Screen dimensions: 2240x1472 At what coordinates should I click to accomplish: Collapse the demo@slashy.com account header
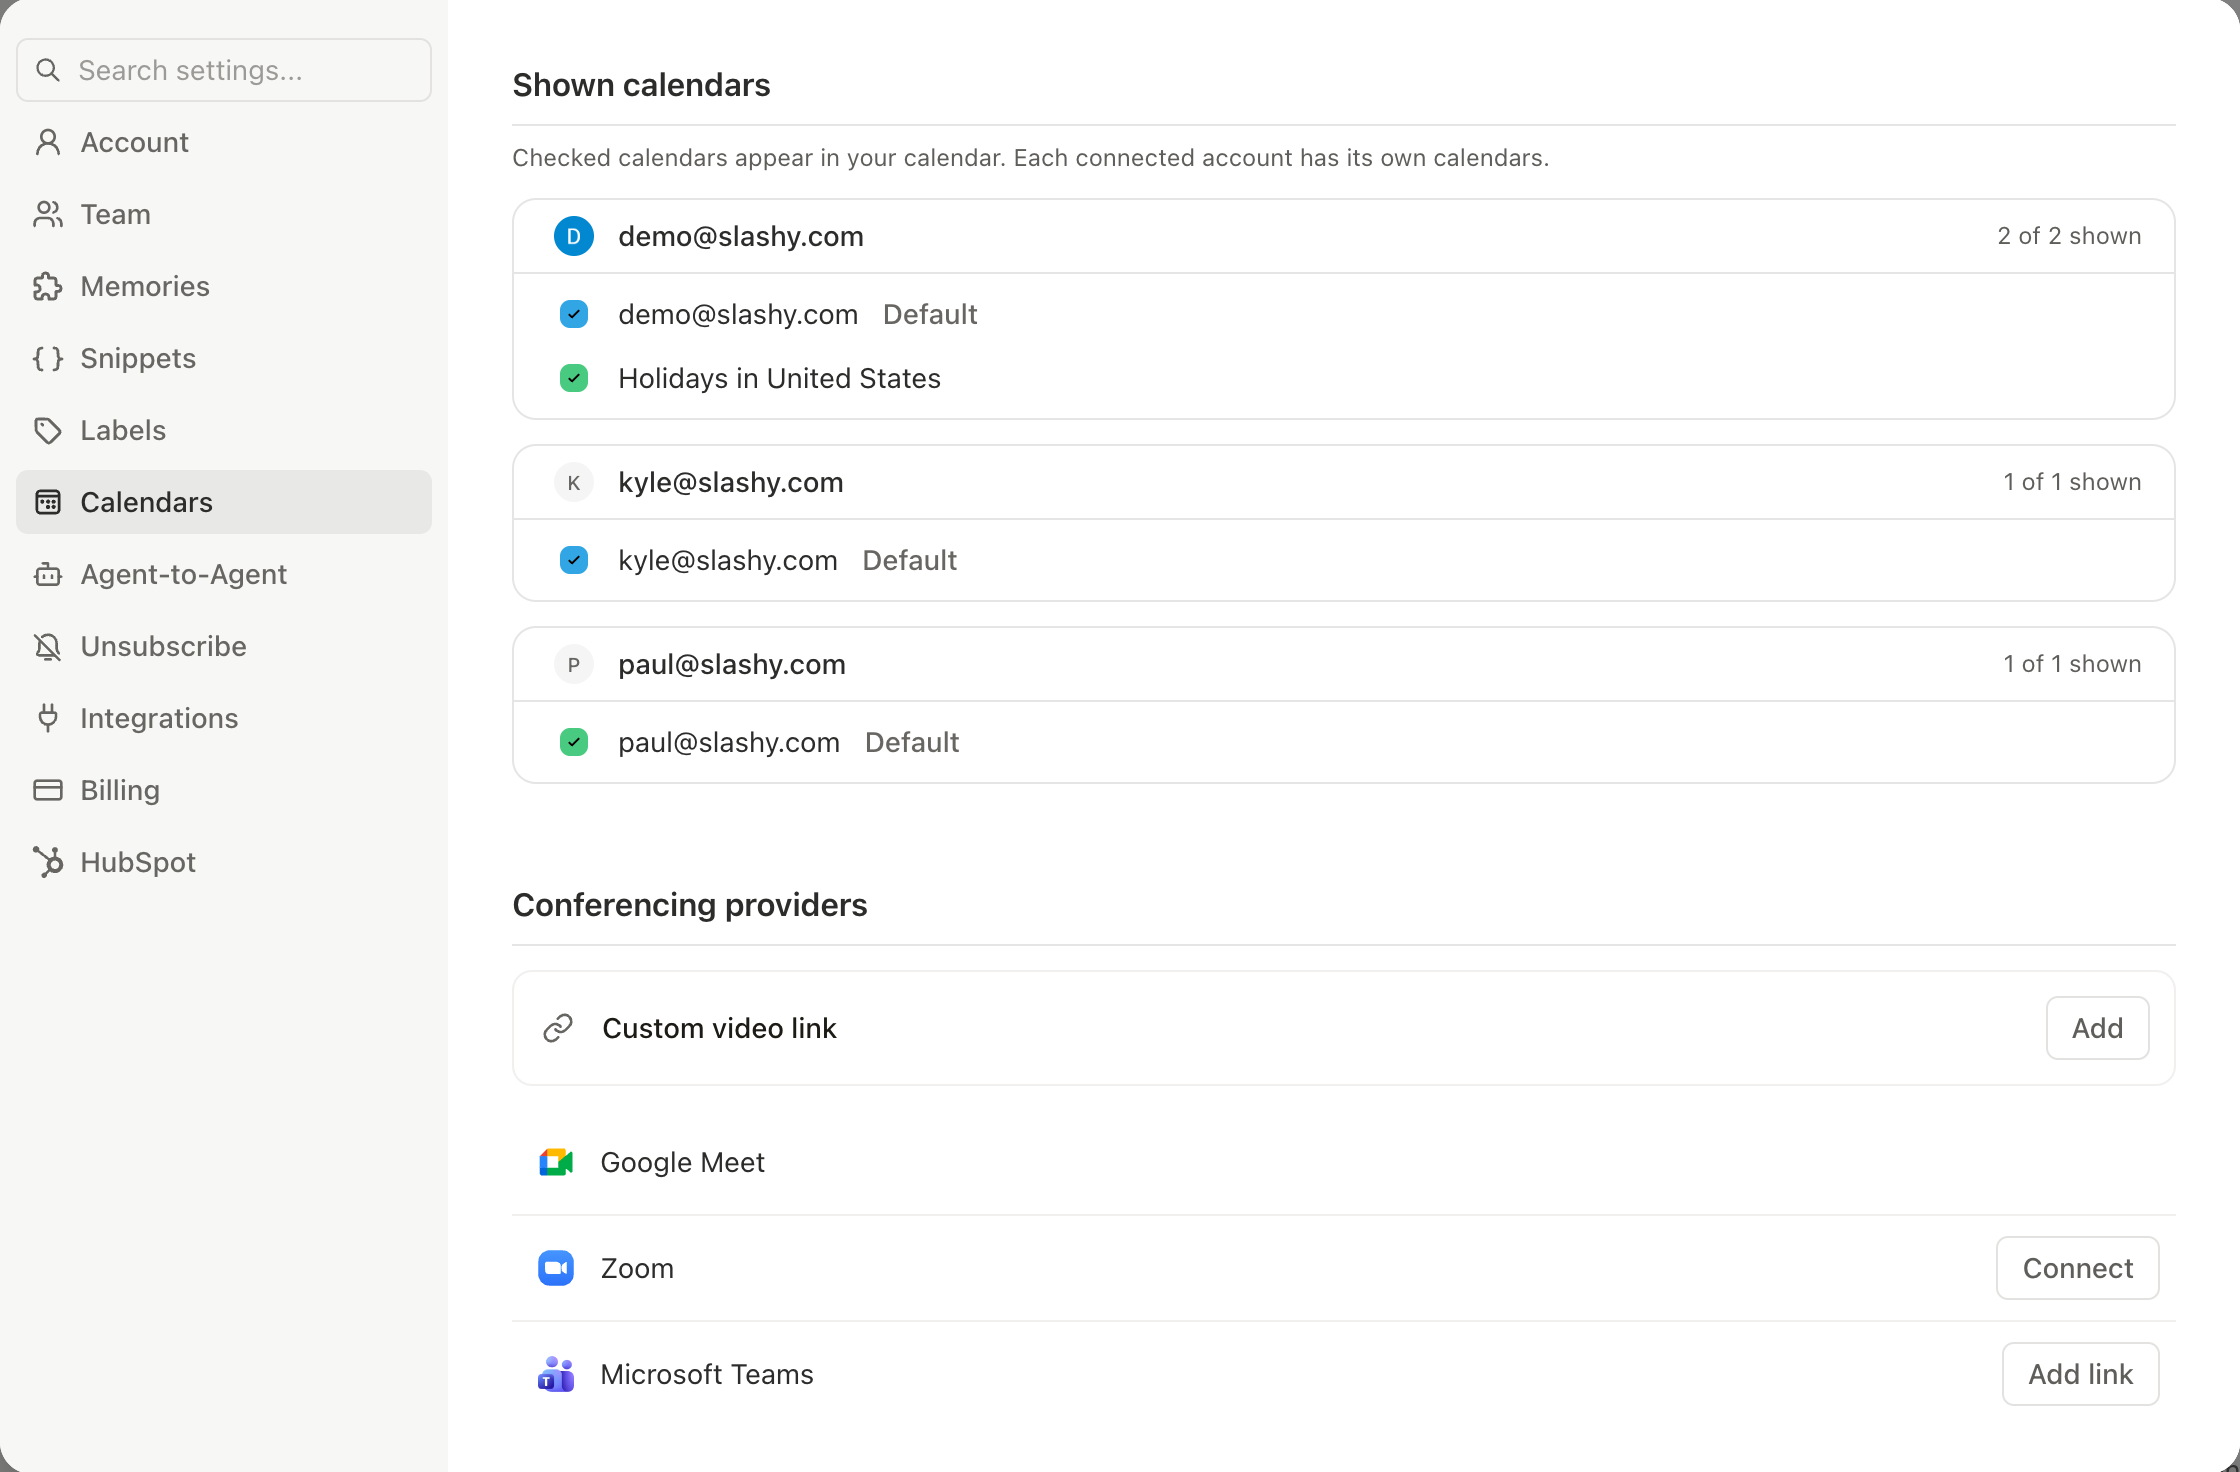point(1343,236)
